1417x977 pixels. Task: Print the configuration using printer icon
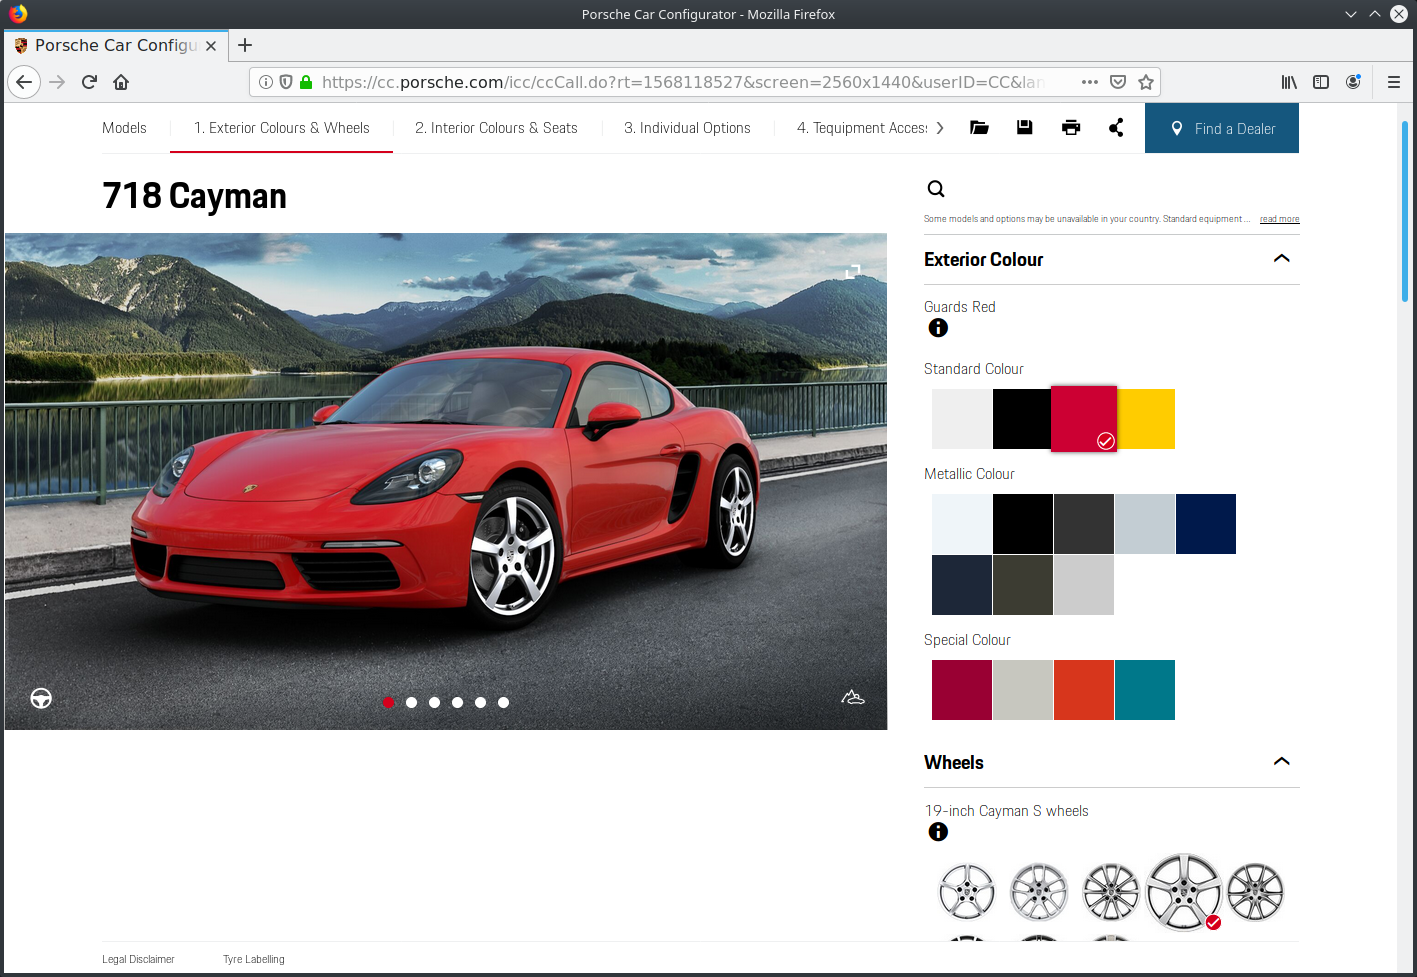(x=1071, y=127)
